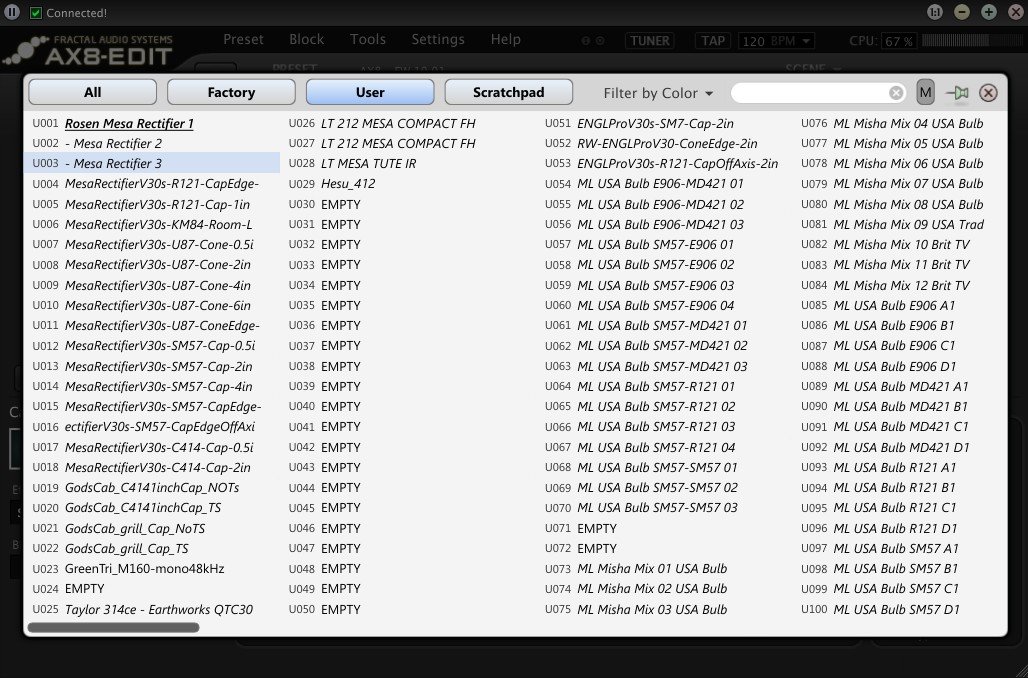
Task: Select U051 ENGLProV30s-SM7-Cap-2in
Action: tap(665, 123)
